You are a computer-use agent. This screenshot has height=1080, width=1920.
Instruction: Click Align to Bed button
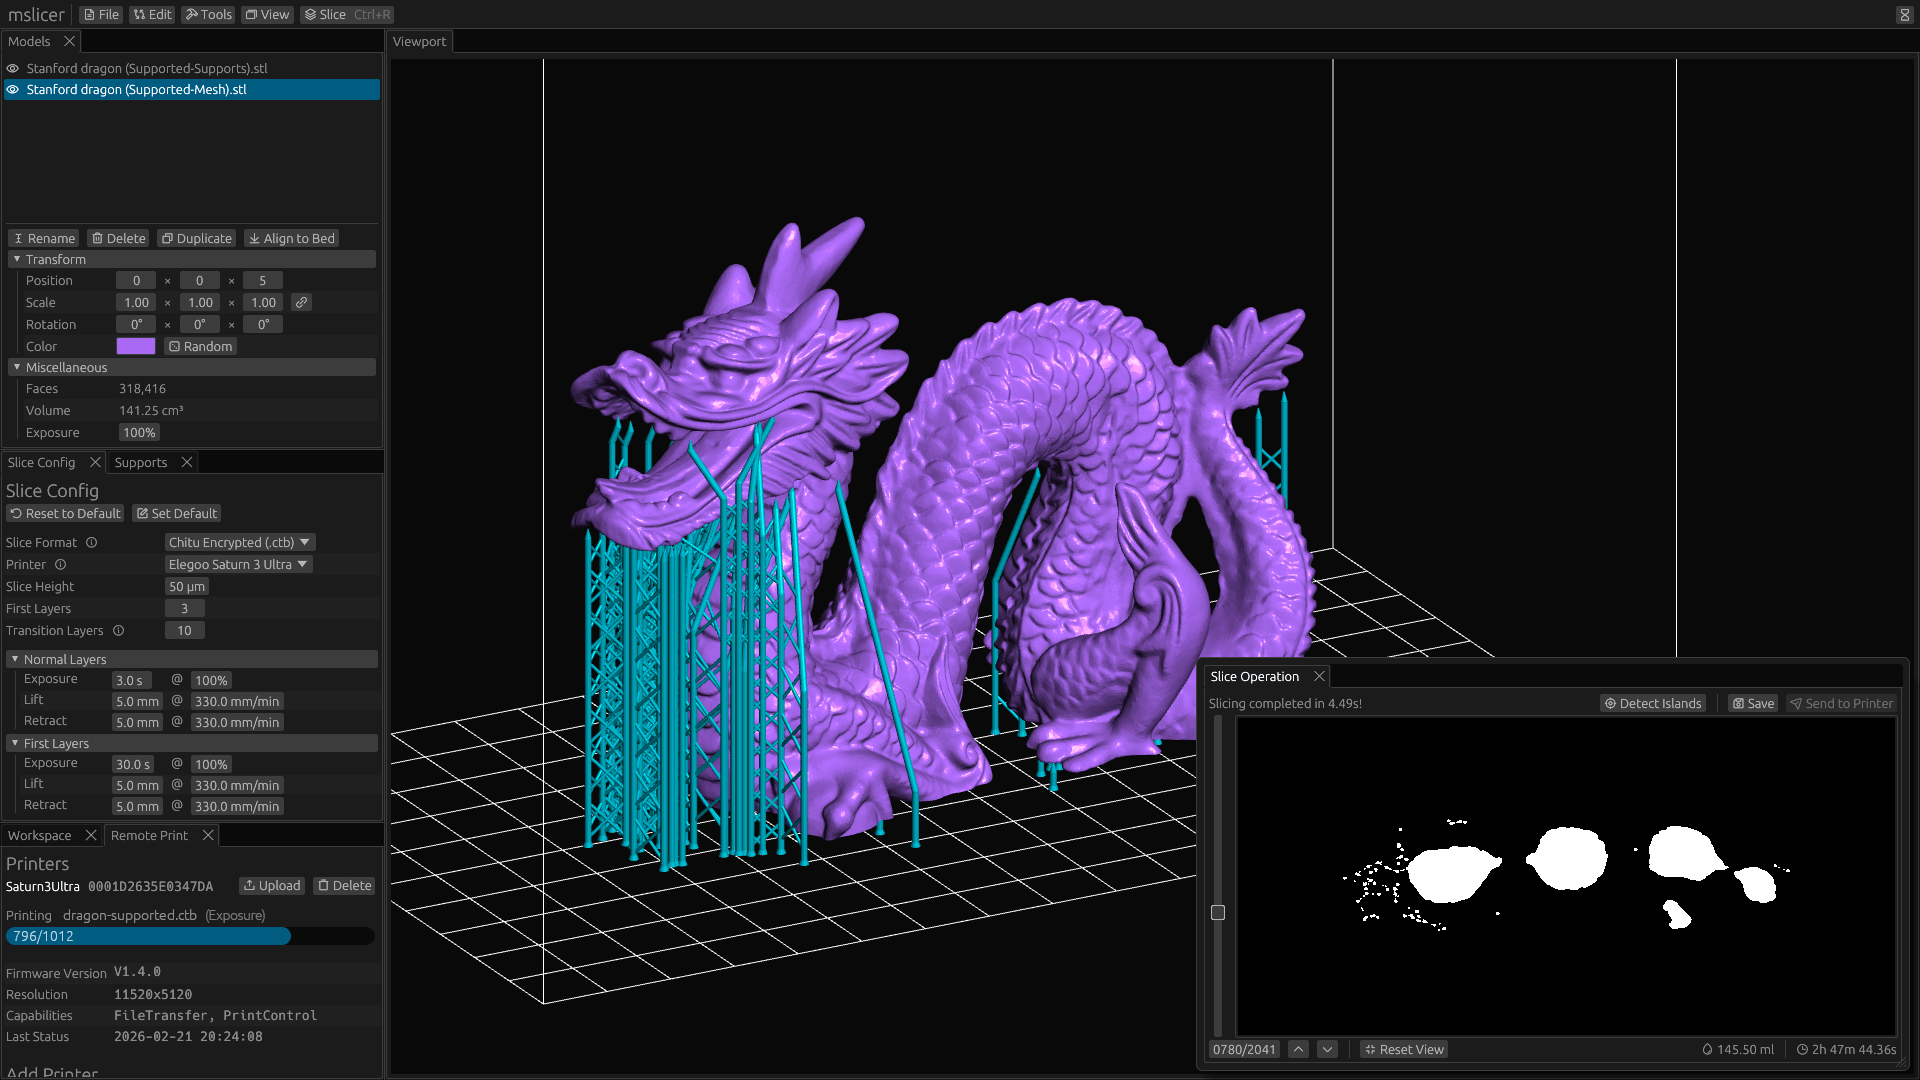point(291,238)
